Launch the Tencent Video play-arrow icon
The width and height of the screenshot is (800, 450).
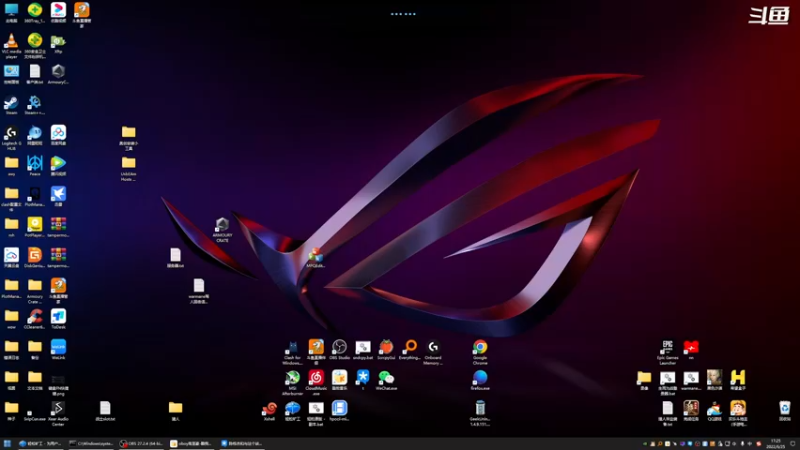click(x=58, y=163)
